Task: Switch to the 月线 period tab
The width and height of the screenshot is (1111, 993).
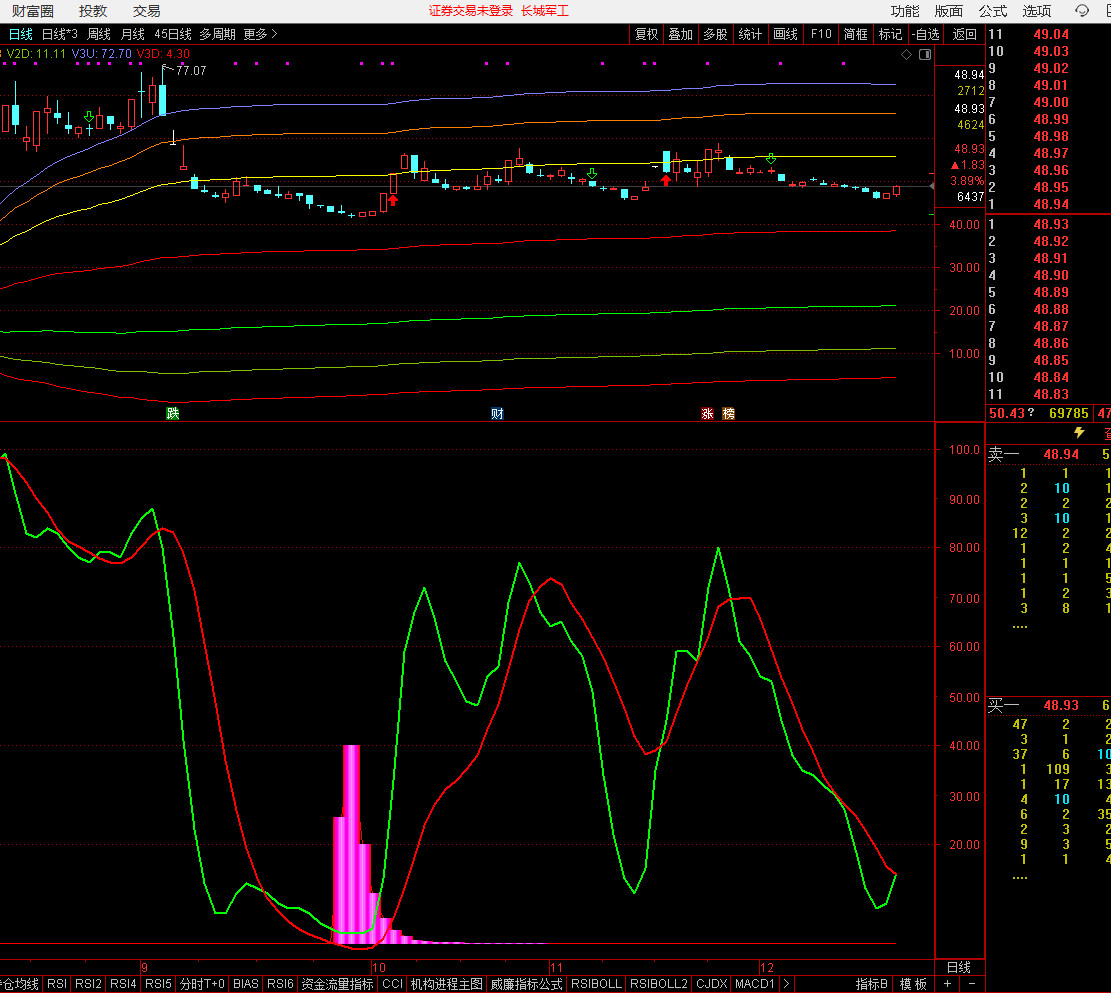Action: 132,34
